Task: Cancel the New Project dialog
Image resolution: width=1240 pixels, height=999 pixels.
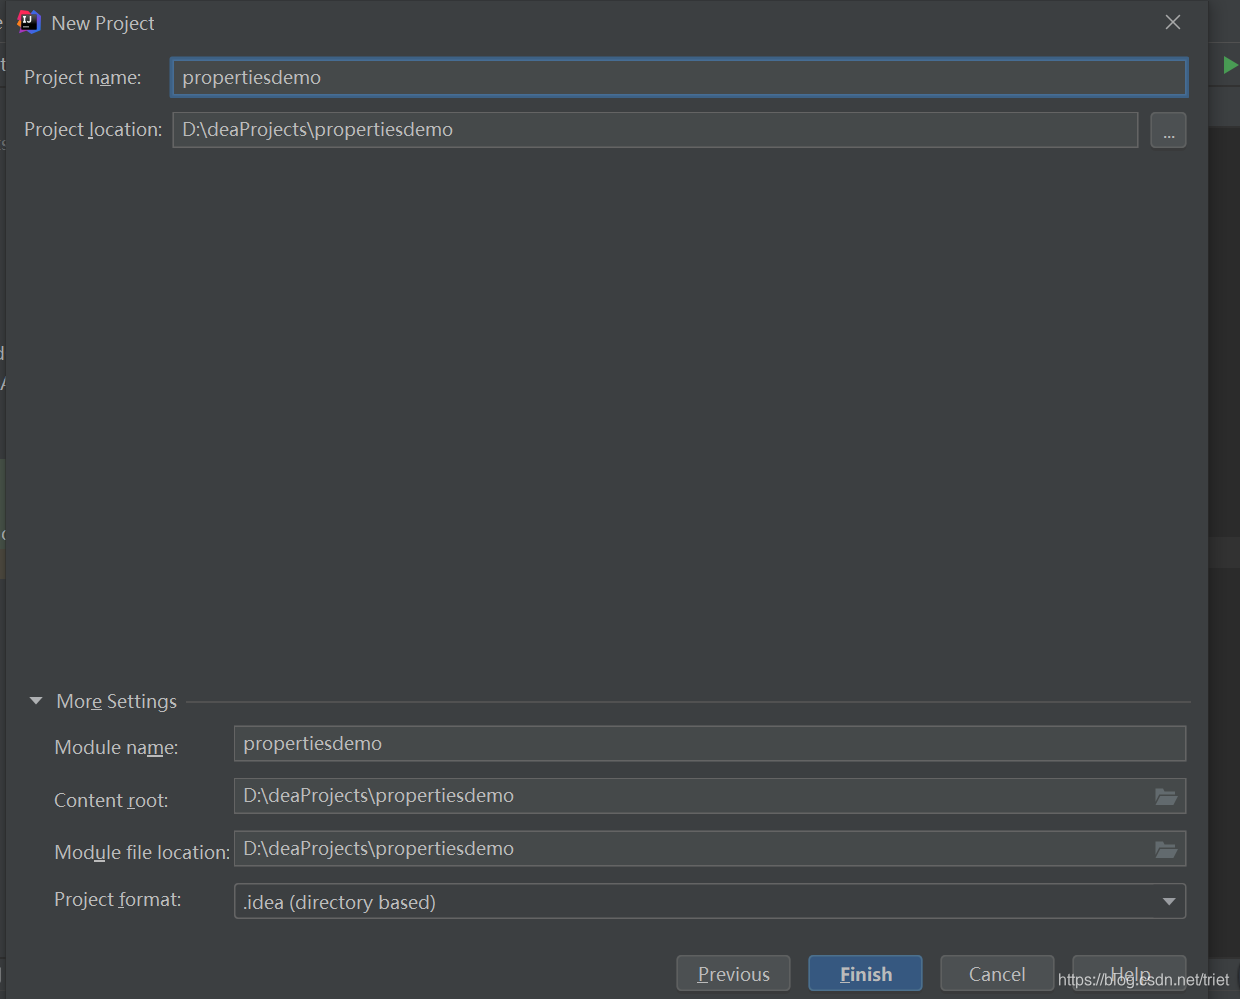Action: (997, 974)
